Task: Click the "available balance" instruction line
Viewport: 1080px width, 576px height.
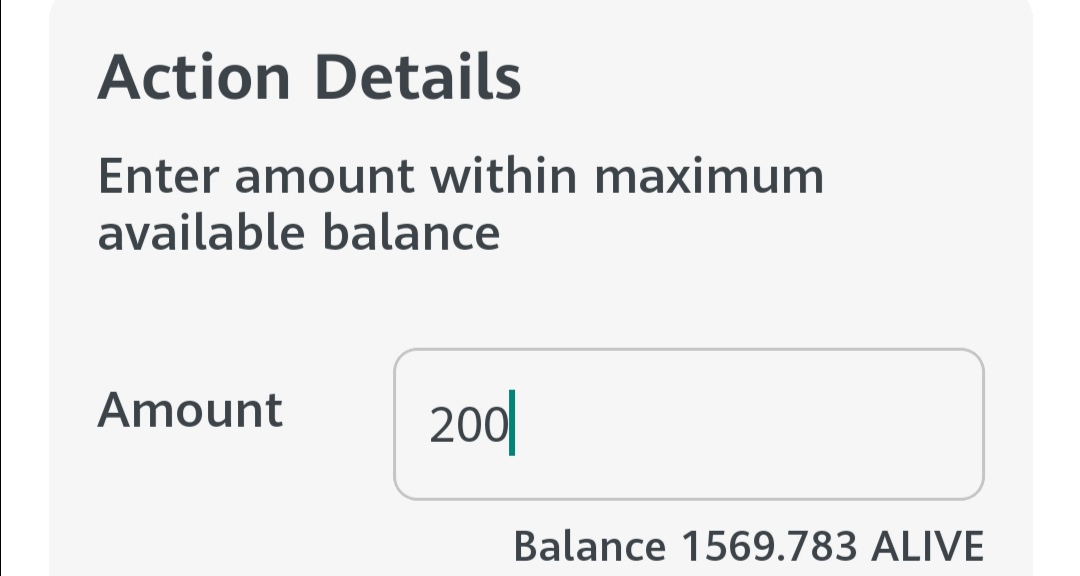Action: [298, 233]
